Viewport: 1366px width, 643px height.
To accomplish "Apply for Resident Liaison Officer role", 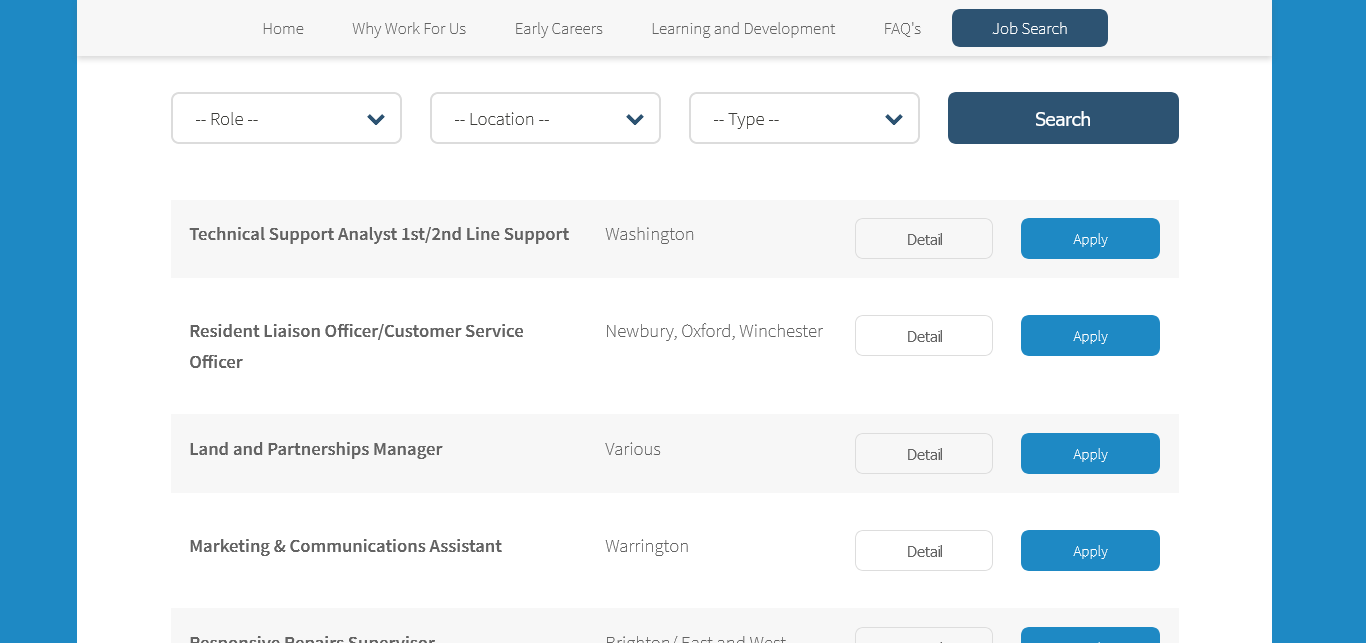I will [x=1090, y=336].
